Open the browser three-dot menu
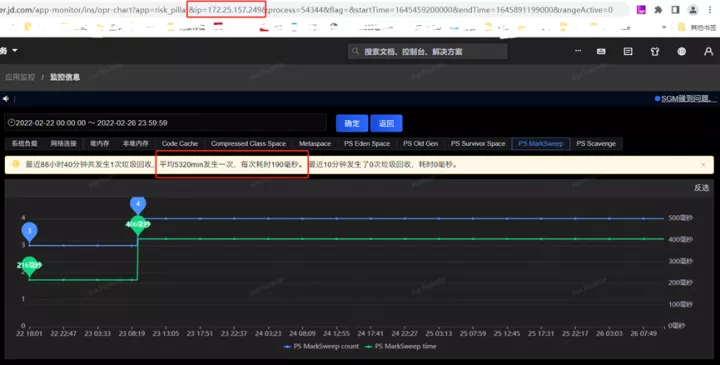Viewport: 720px width, 365px height. point(710,10)
